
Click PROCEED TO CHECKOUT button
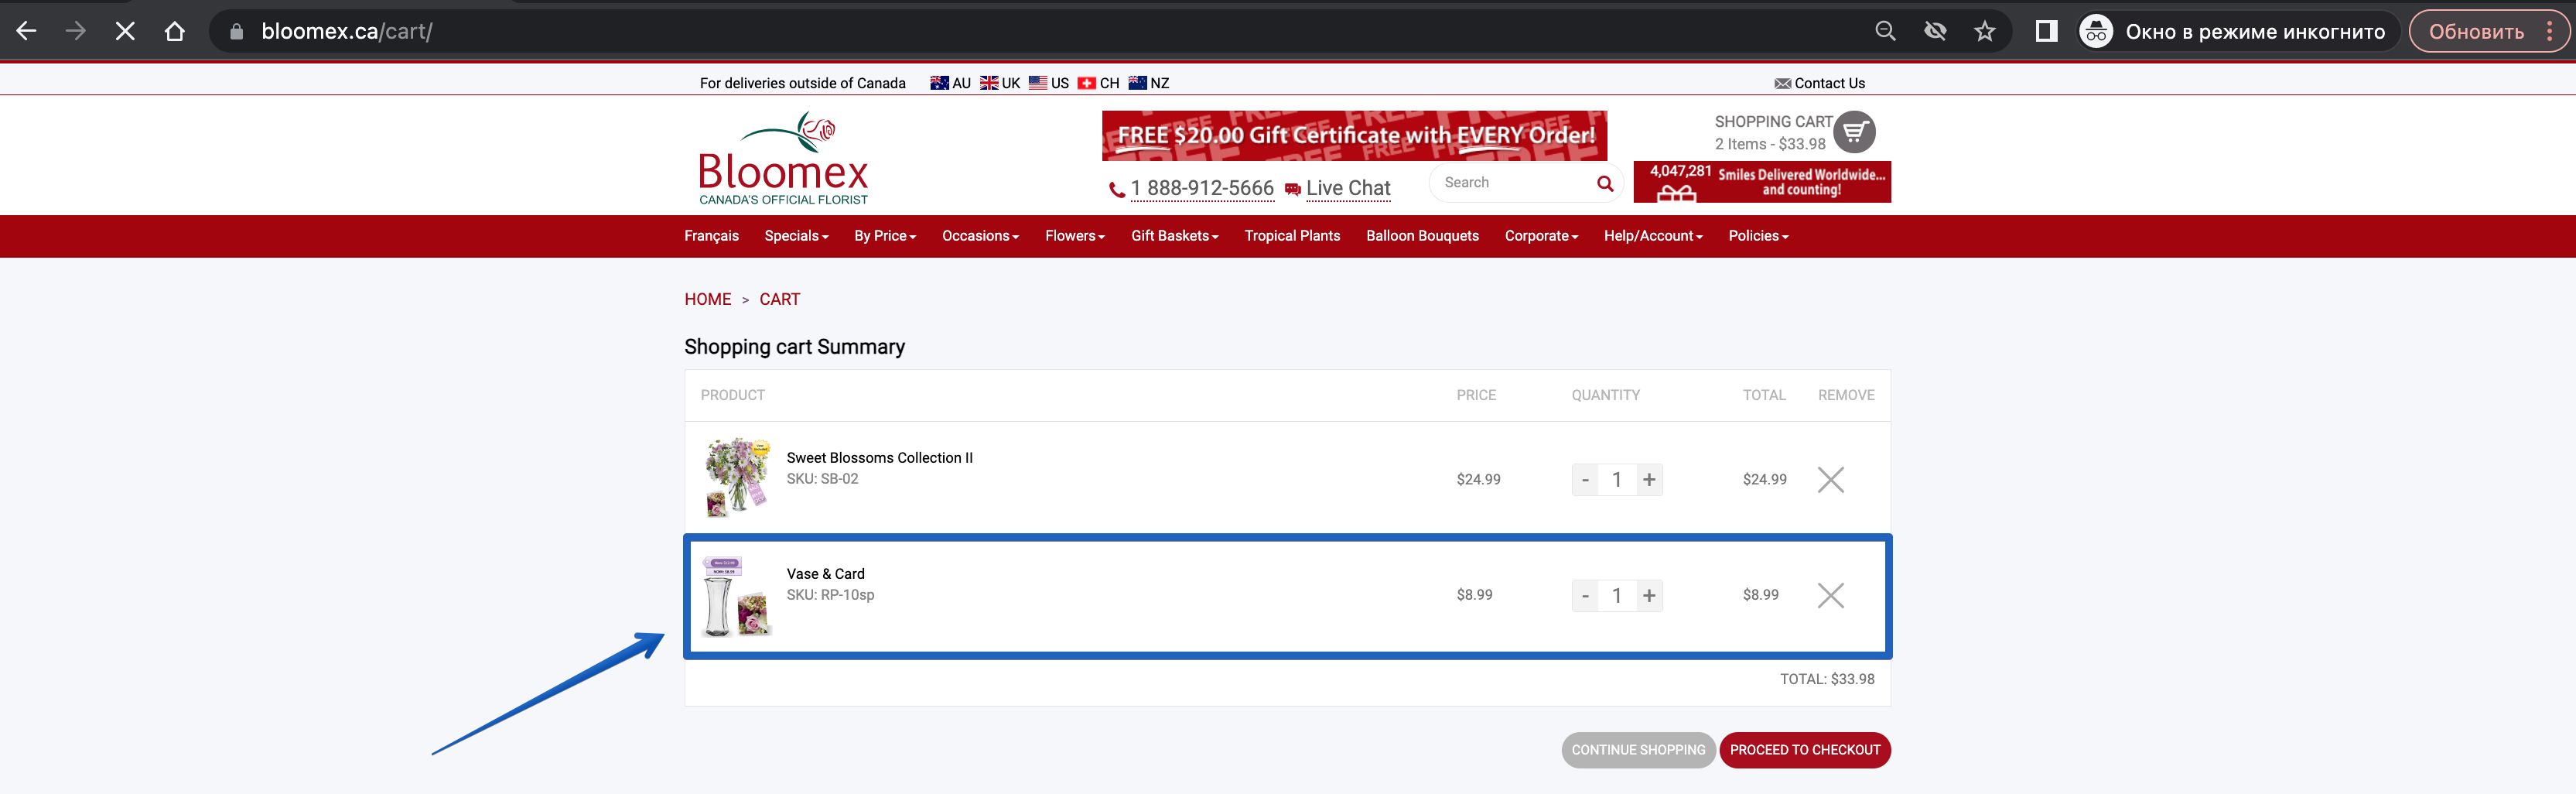coord(1805,750)
